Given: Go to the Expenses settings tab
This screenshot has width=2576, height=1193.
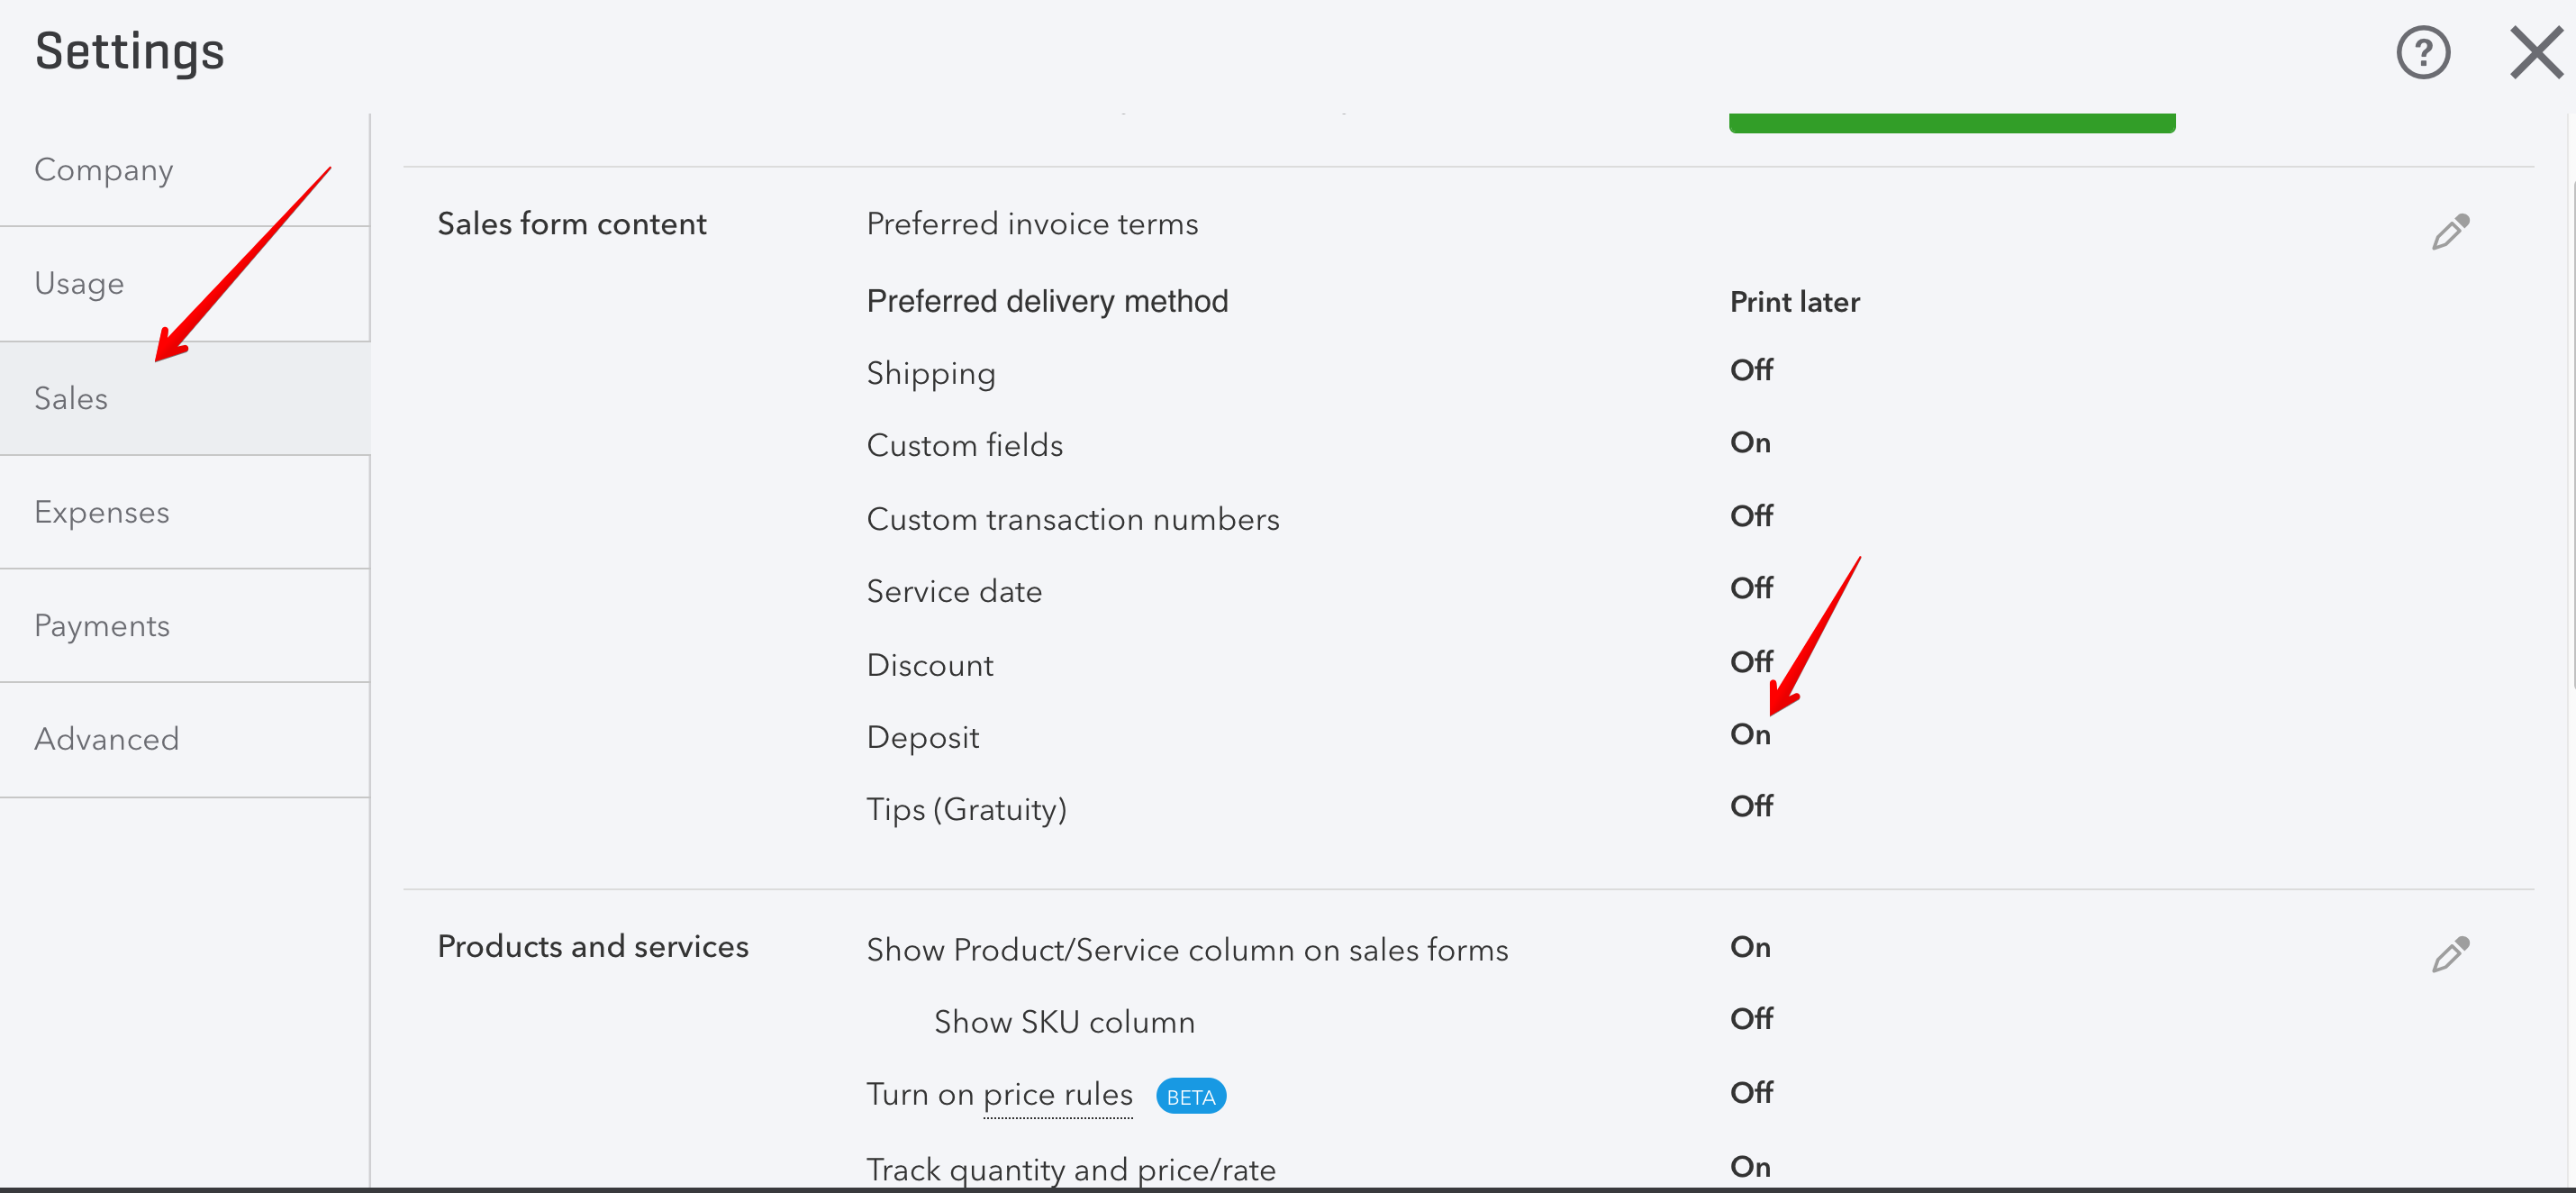Looking at the screenshot, I should tap(185, 512).
